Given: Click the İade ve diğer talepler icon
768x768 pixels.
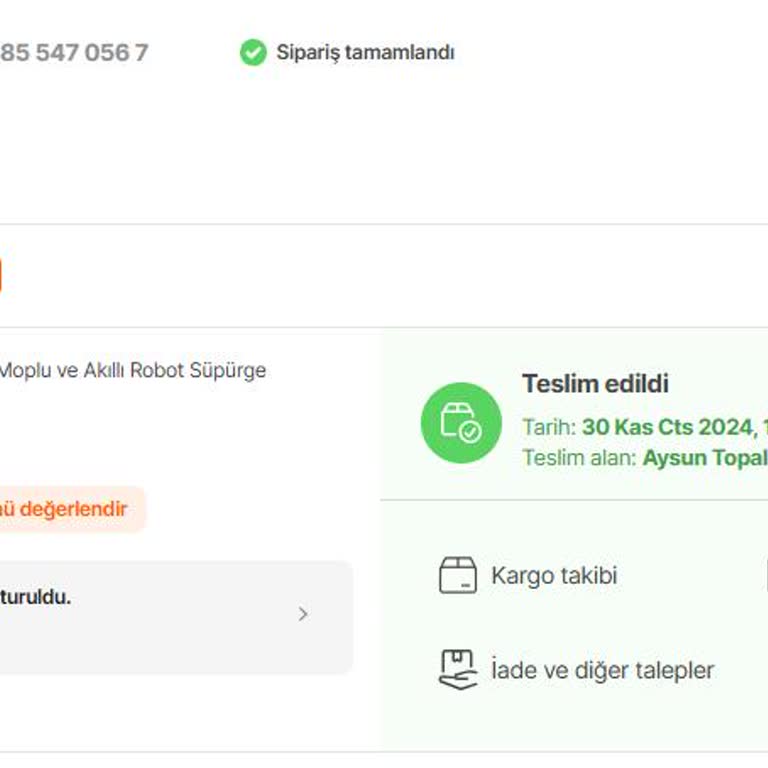Looking at the screenshot, I should pyautogui.click(x=457, y=670).
